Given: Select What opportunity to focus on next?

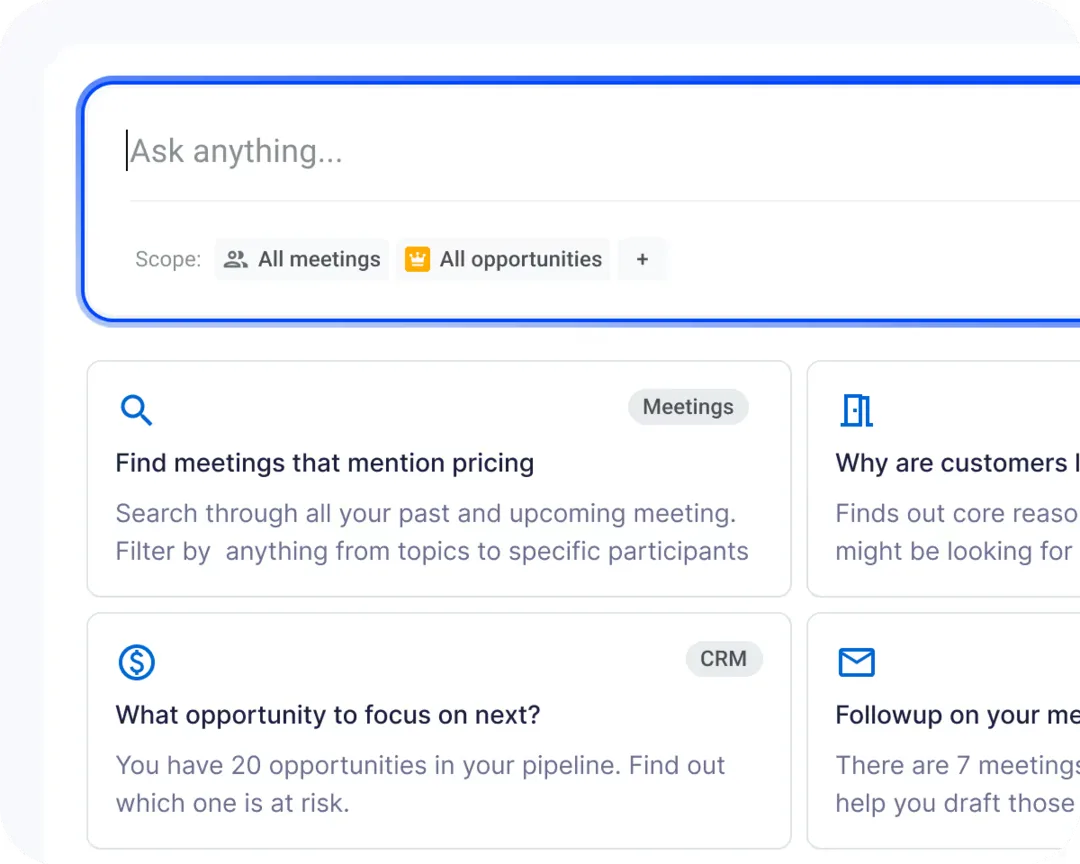Looking at the screenshot, I should pos(328,715).
